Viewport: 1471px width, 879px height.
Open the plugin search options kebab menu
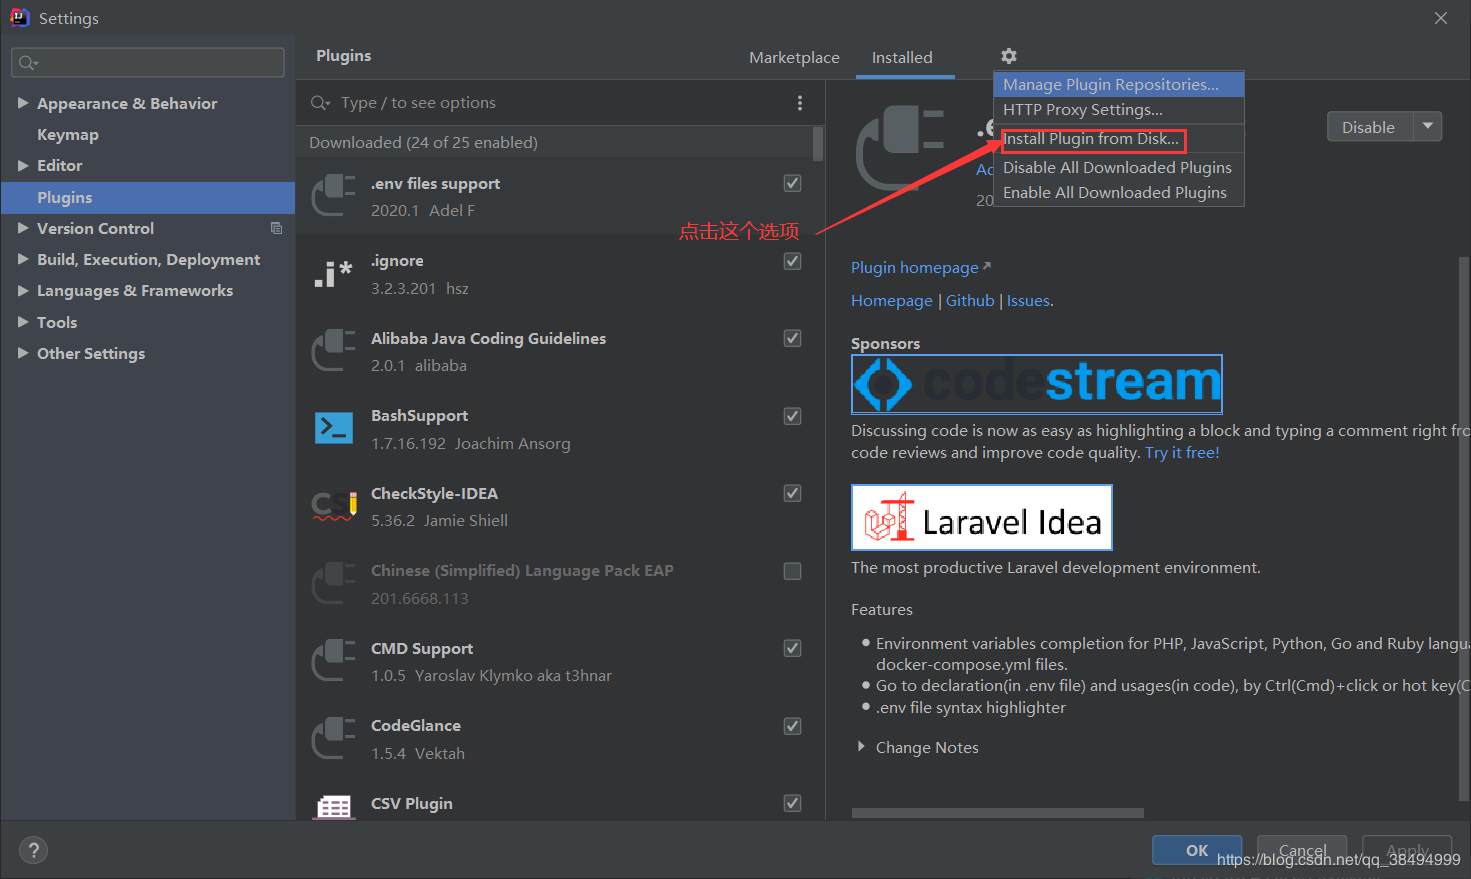(x=800, y=103)
